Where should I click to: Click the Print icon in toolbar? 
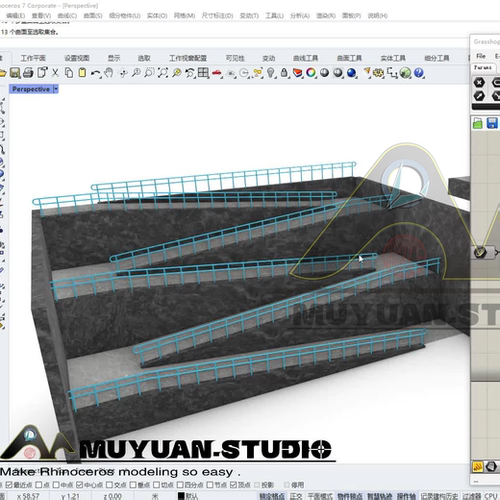click(28, 73)
